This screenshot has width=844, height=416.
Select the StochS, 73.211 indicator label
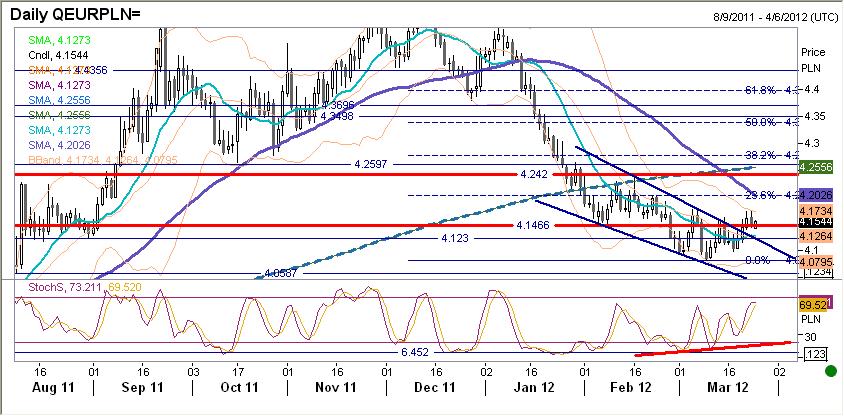pos(66,287)
